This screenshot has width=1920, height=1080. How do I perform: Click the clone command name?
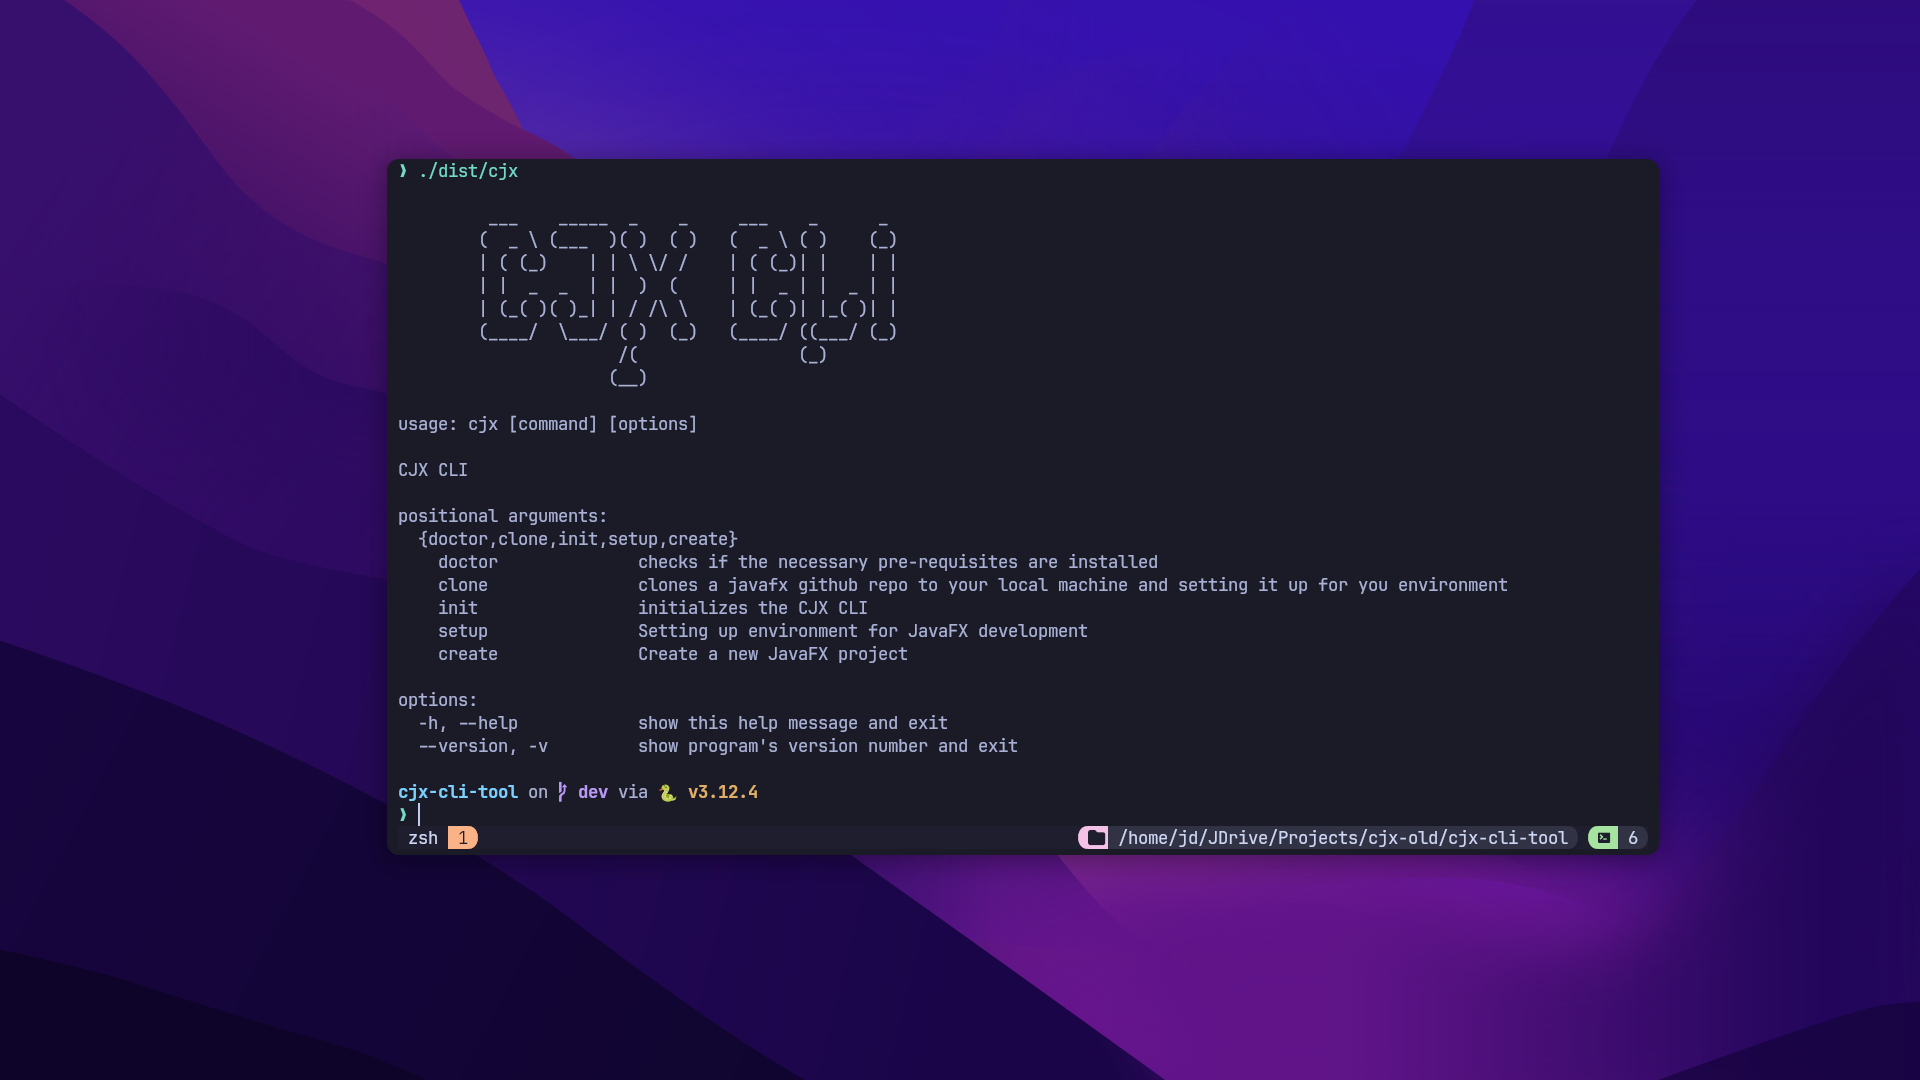[x=463, y=585]
